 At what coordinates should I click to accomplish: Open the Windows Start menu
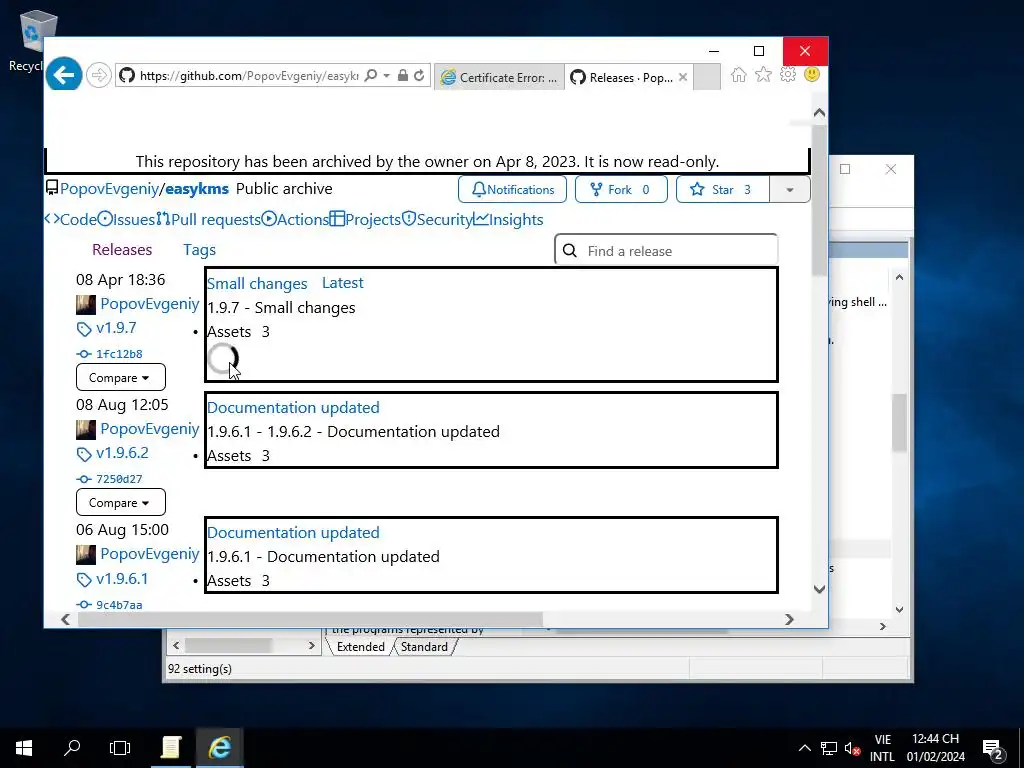click(x=24, y=748)
